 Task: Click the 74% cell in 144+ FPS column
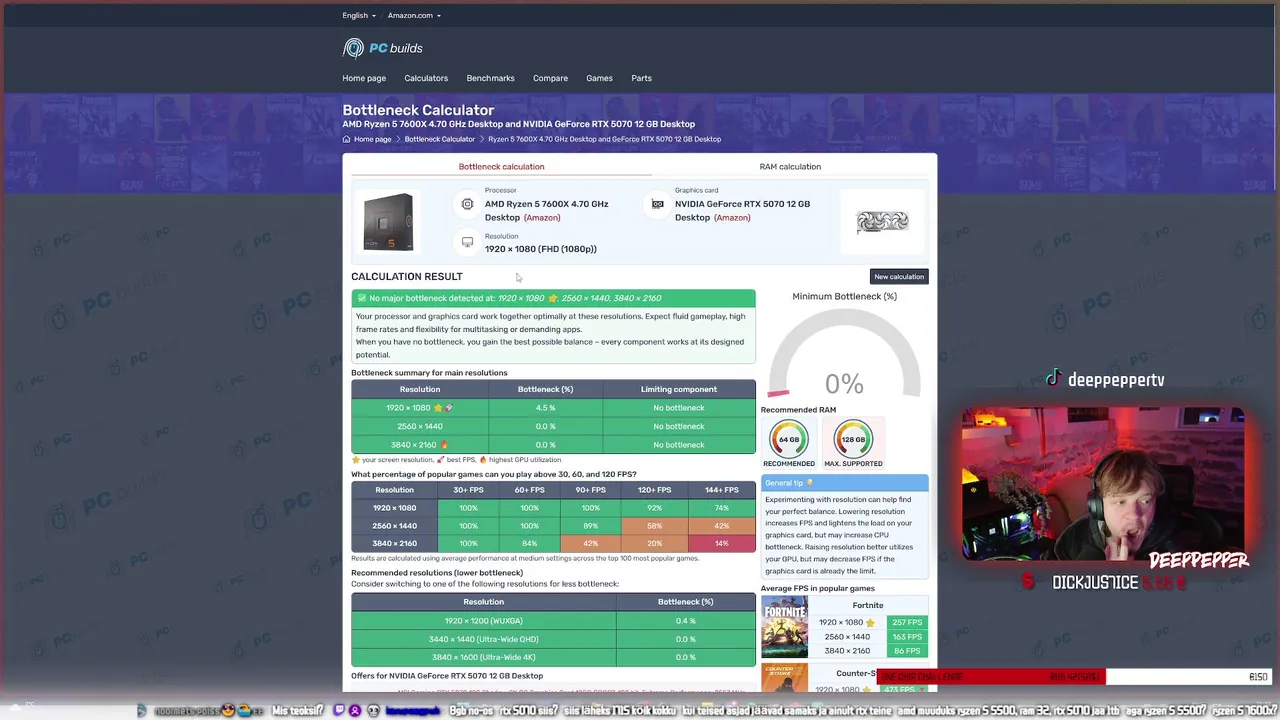[x=721, y=508]
